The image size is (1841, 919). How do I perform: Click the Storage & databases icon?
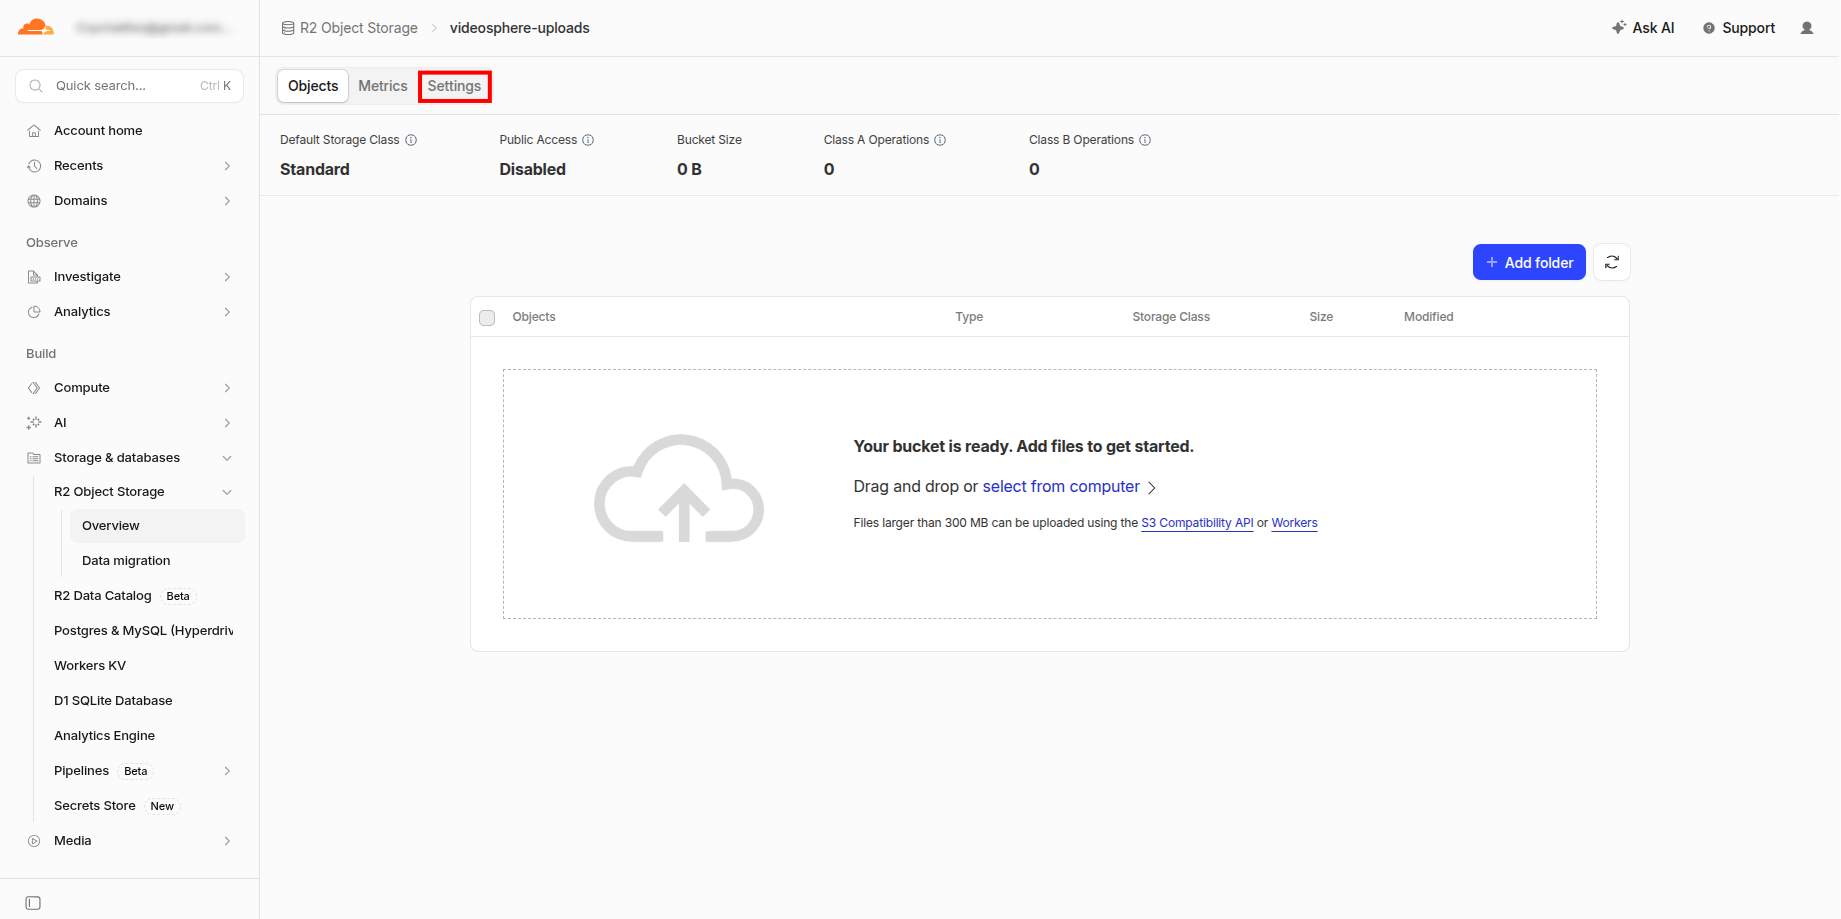(x=34, y=458)
